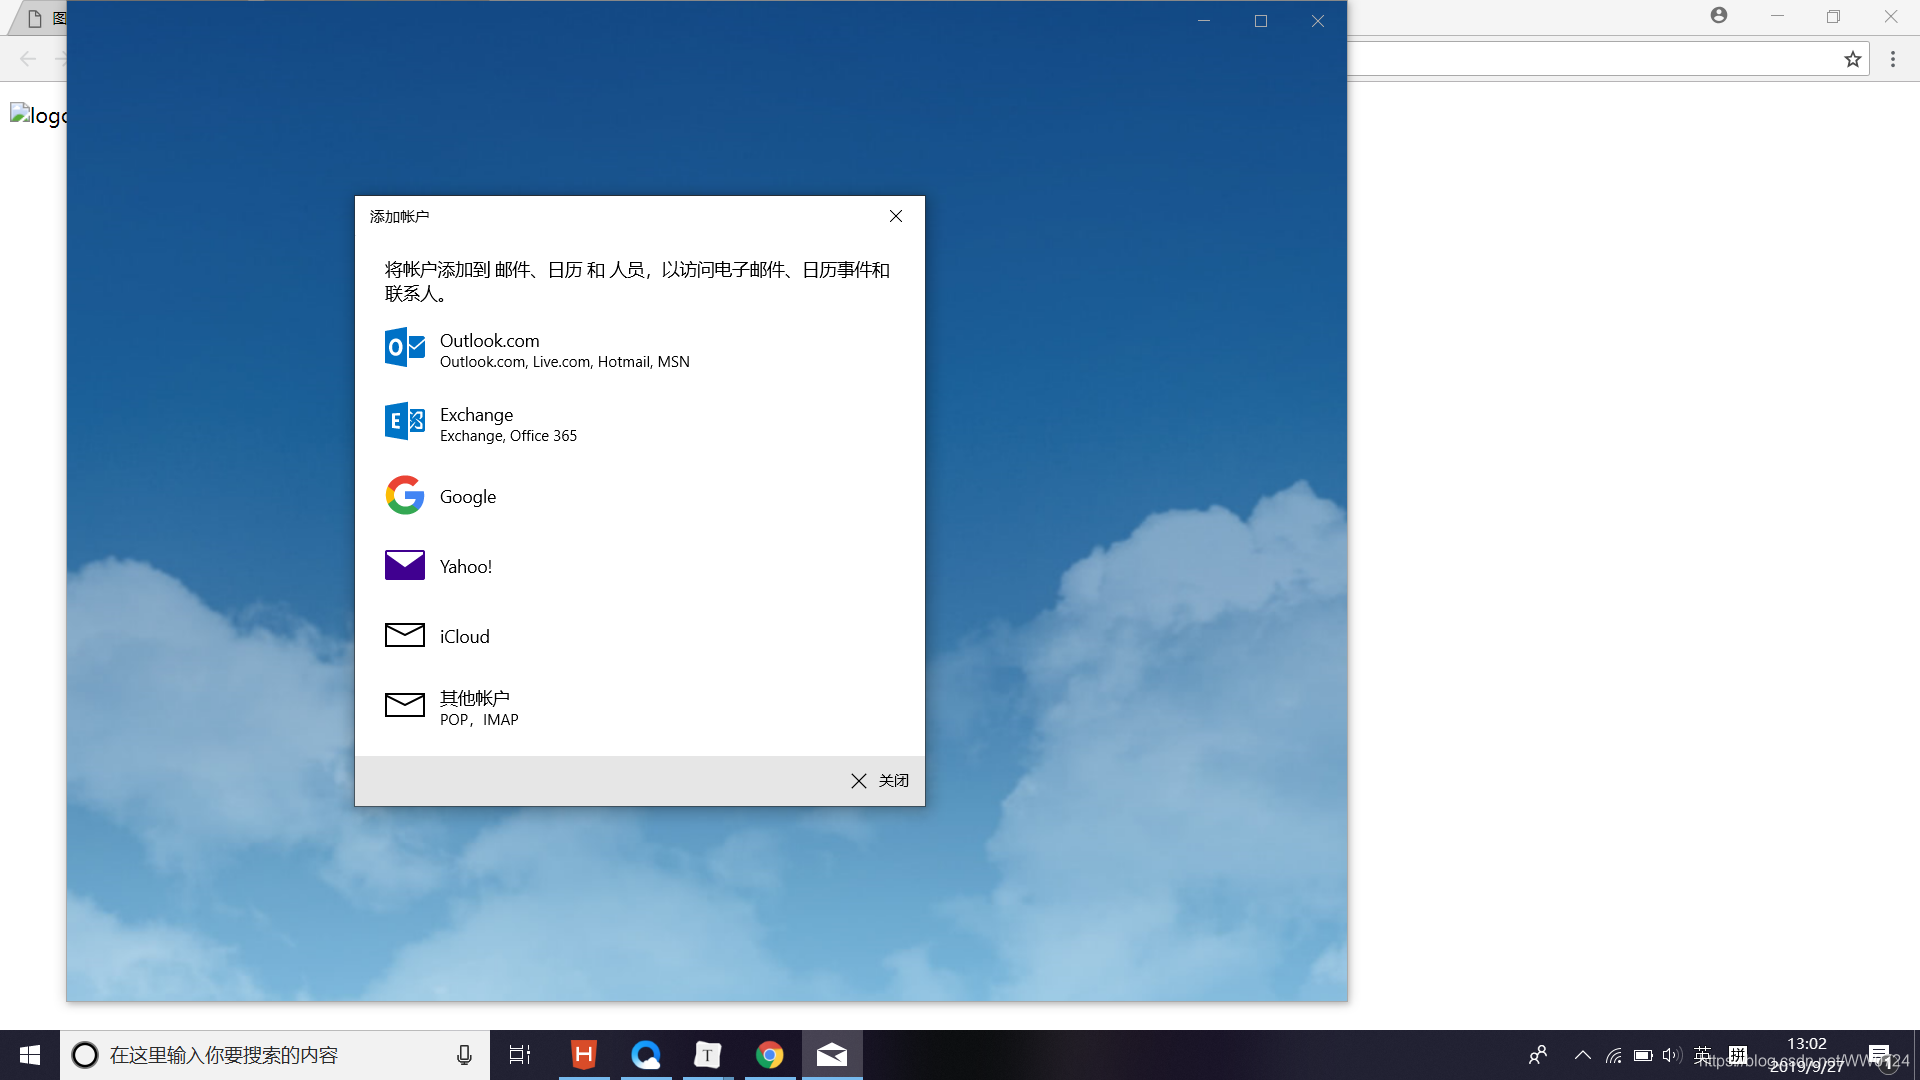Click the purple Yahoo envelope icon
This screenshot has width=1920, height=1080.
405,565
